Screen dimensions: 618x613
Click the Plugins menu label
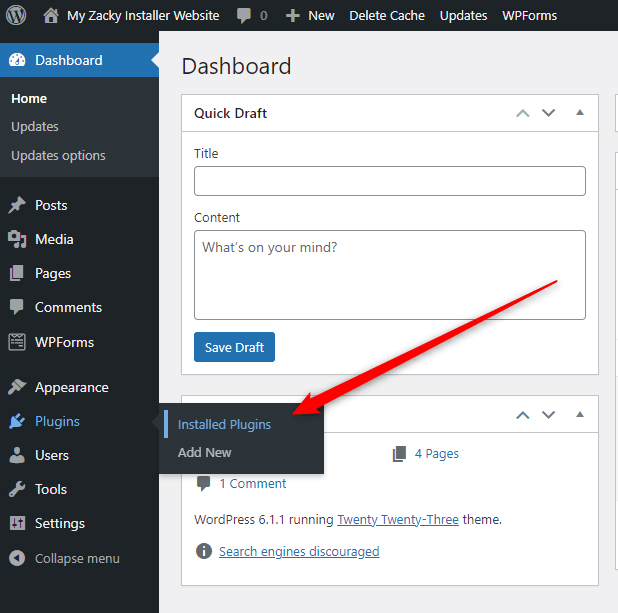pyautogui.click(x=57, y=421)
